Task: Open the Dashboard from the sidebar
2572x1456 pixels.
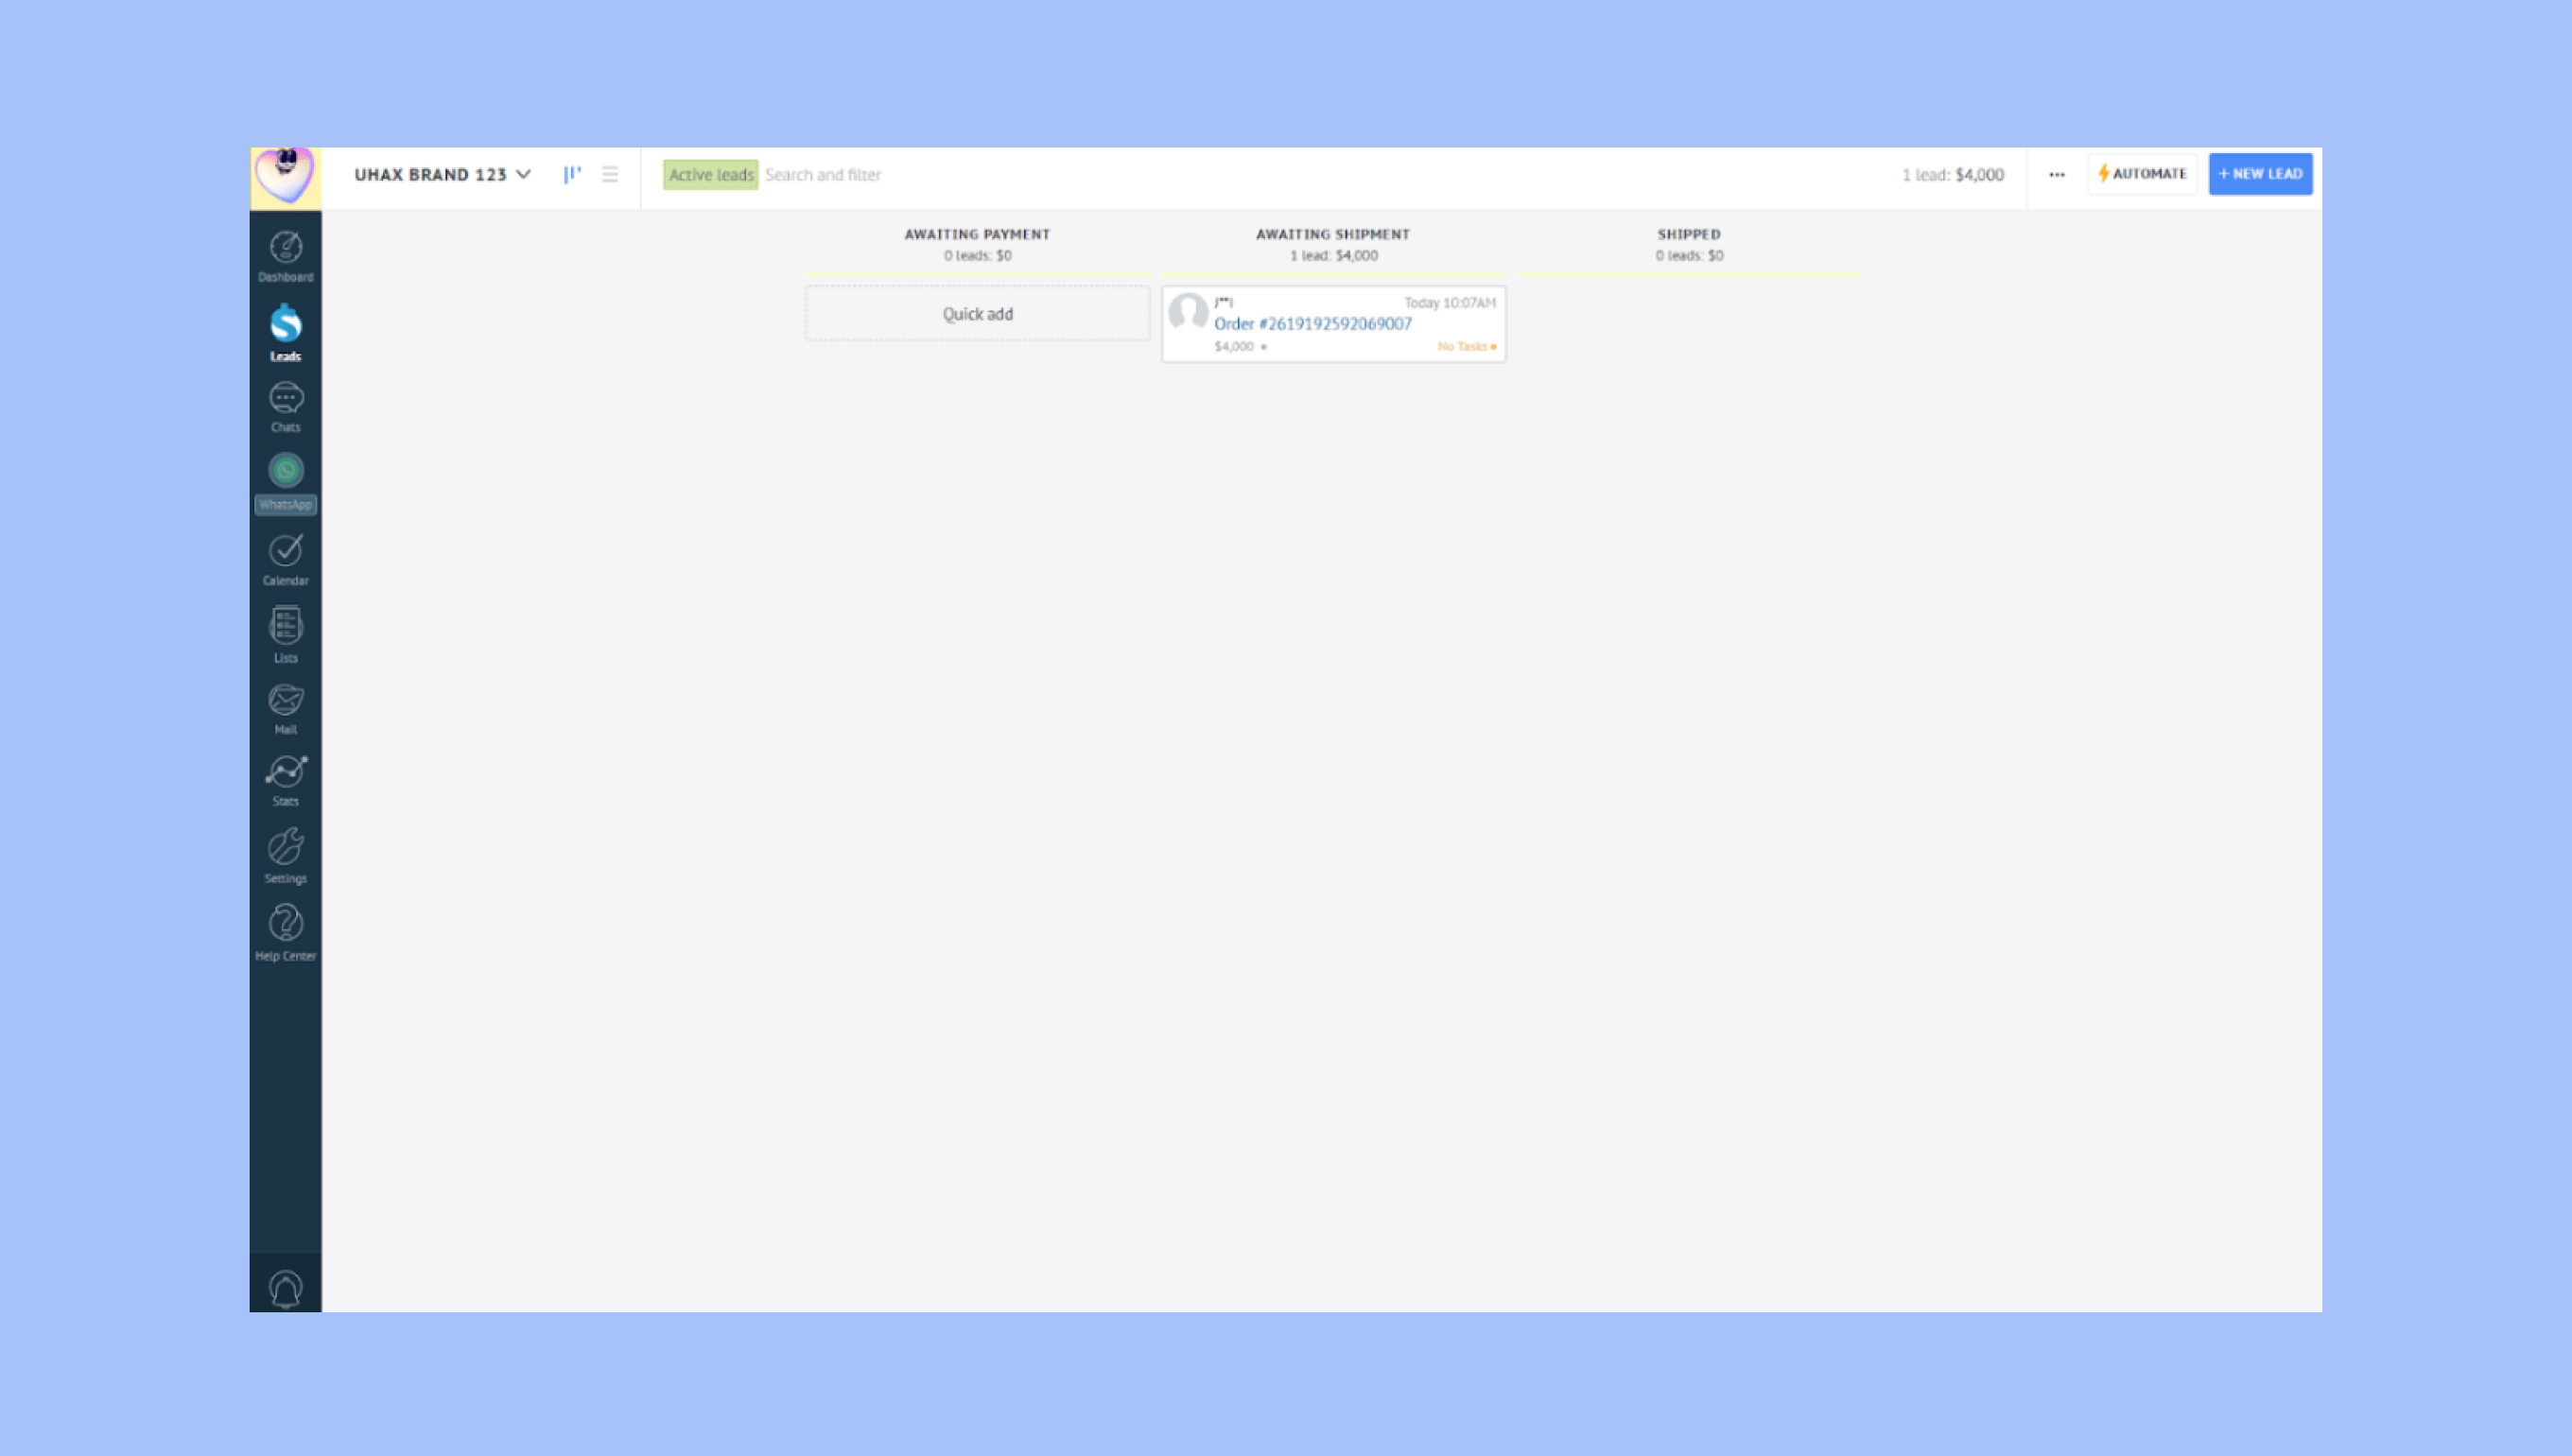Action: (x=285, y=256)
